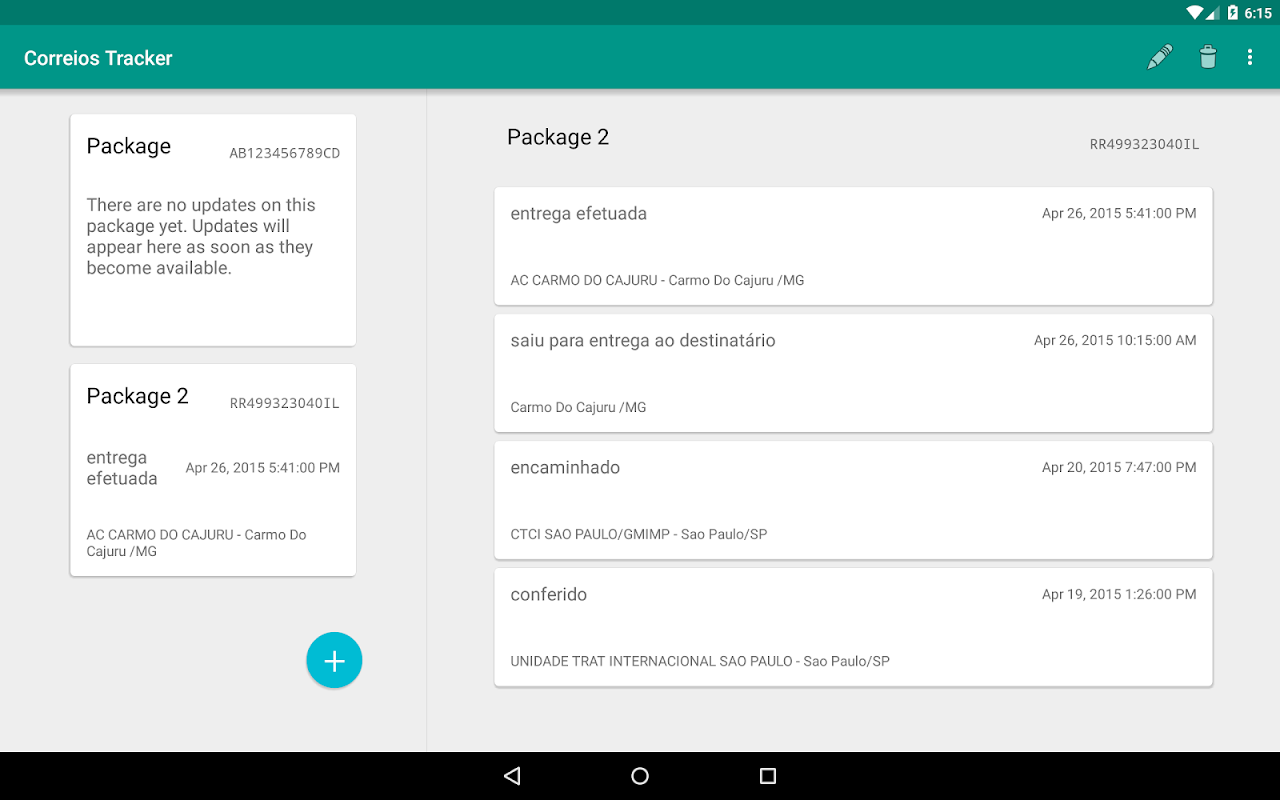
Task: Click 'There are no updates' message
Action: click(x=201, y=236)
